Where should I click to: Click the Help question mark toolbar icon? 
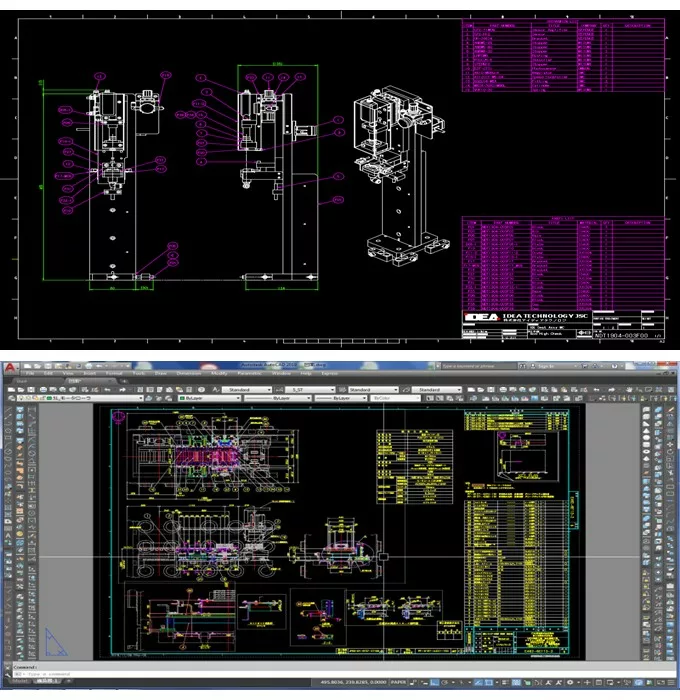pos(201,390)
